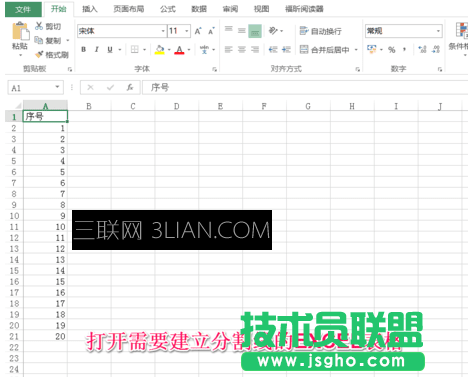Image resolution: width=468 pixels, height=377 pixels.
Task: Click increase indent icon
Action: click(x=286, y=50)
